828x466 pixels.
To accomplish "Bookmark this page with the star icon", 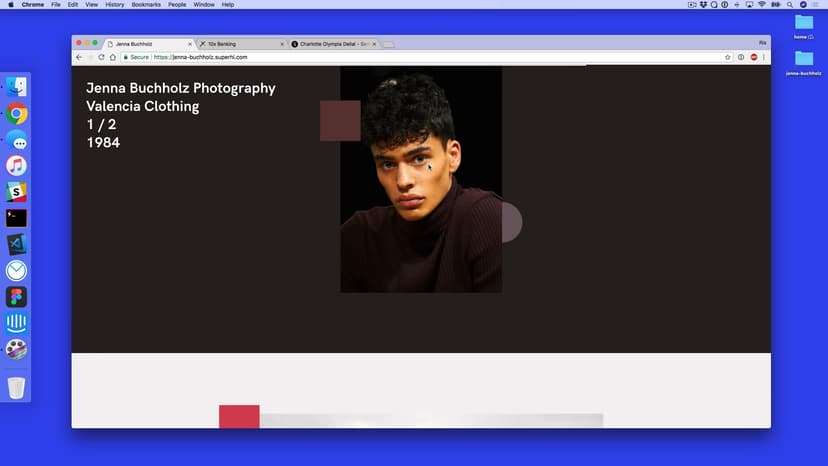I will point(728,57).
